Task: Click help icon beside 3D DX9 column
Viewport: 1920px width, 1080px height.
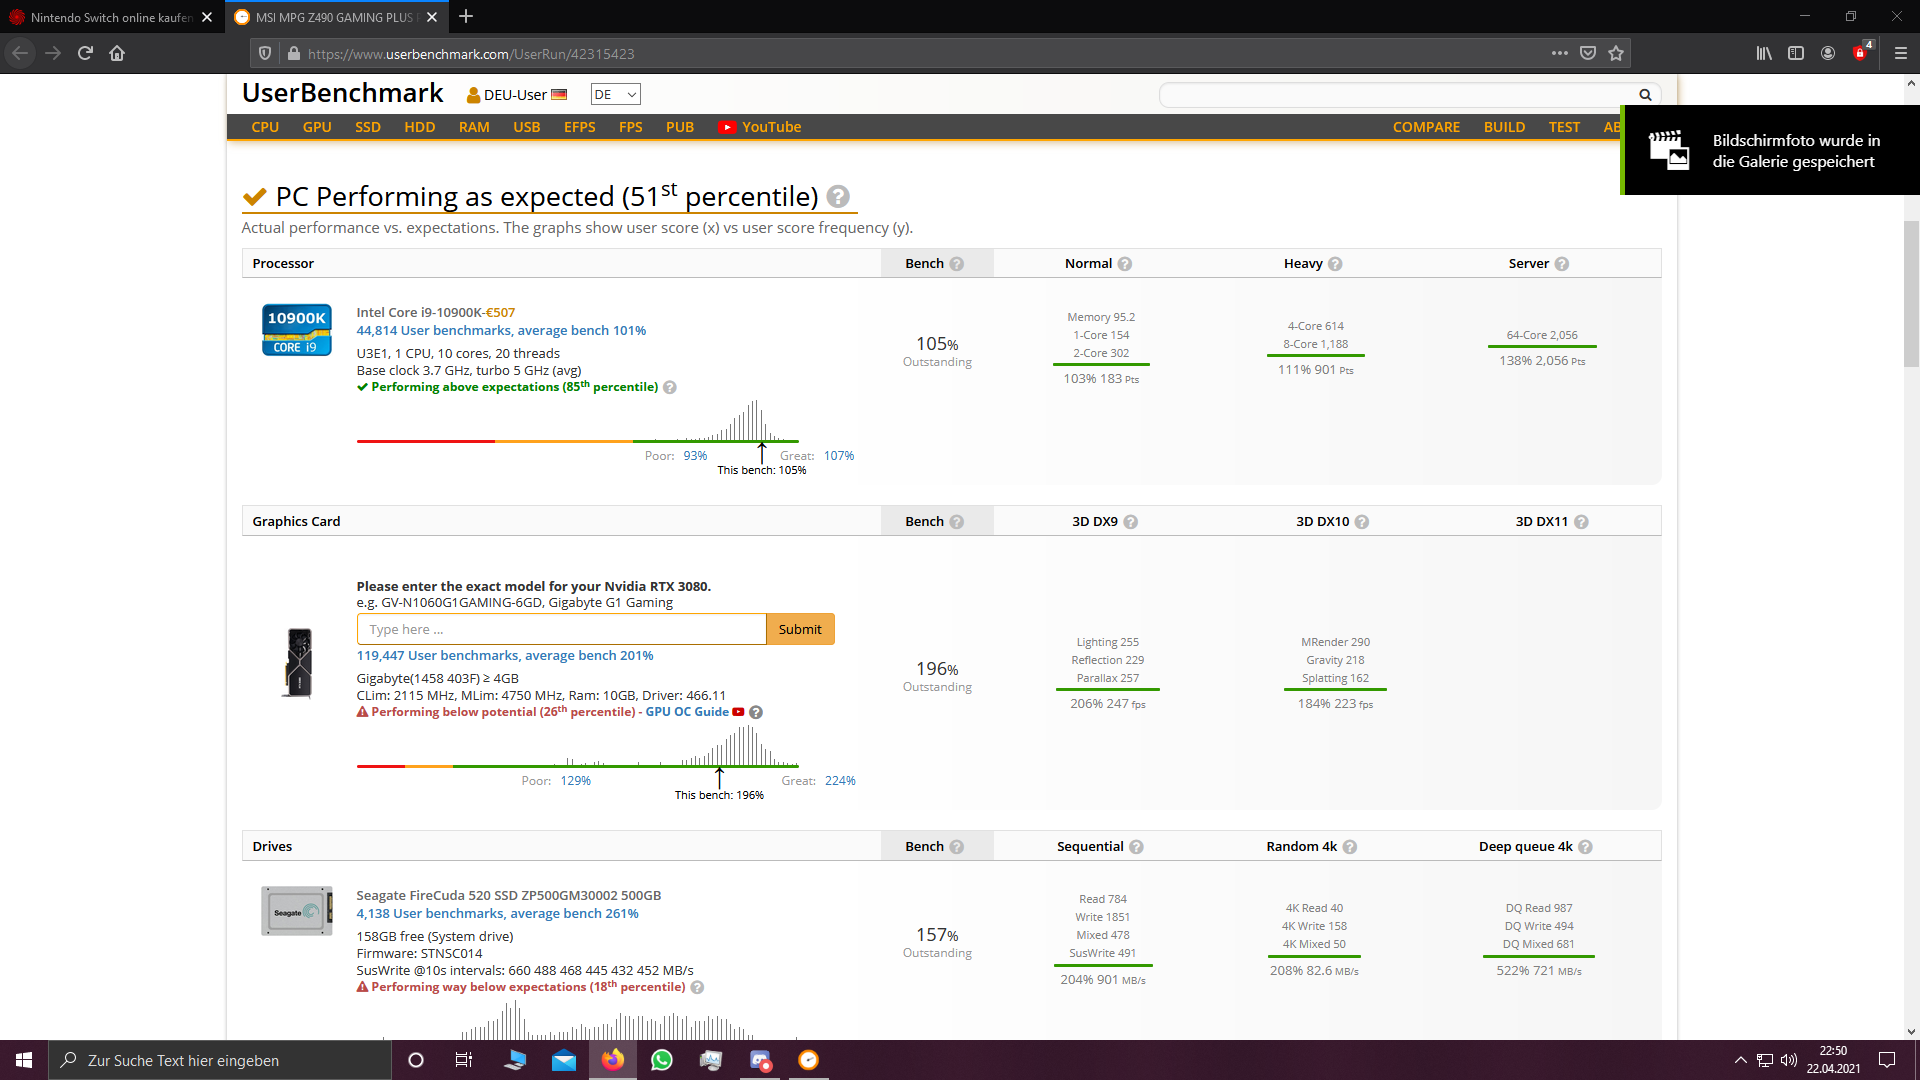Action: click(x=1131, y=522)
